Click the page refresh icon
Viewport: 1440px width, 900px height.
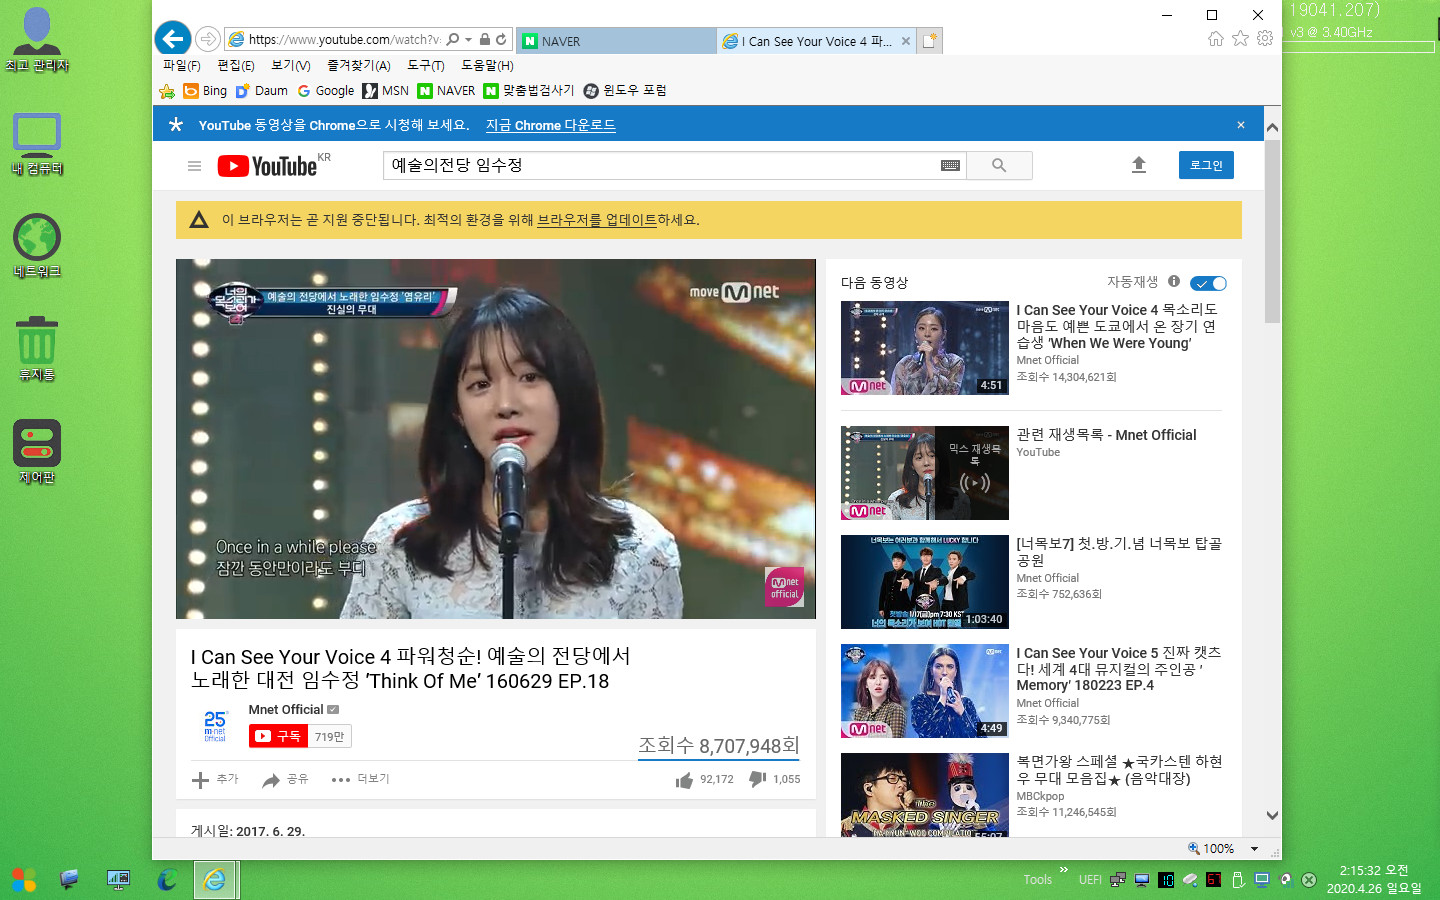point(501,39)
